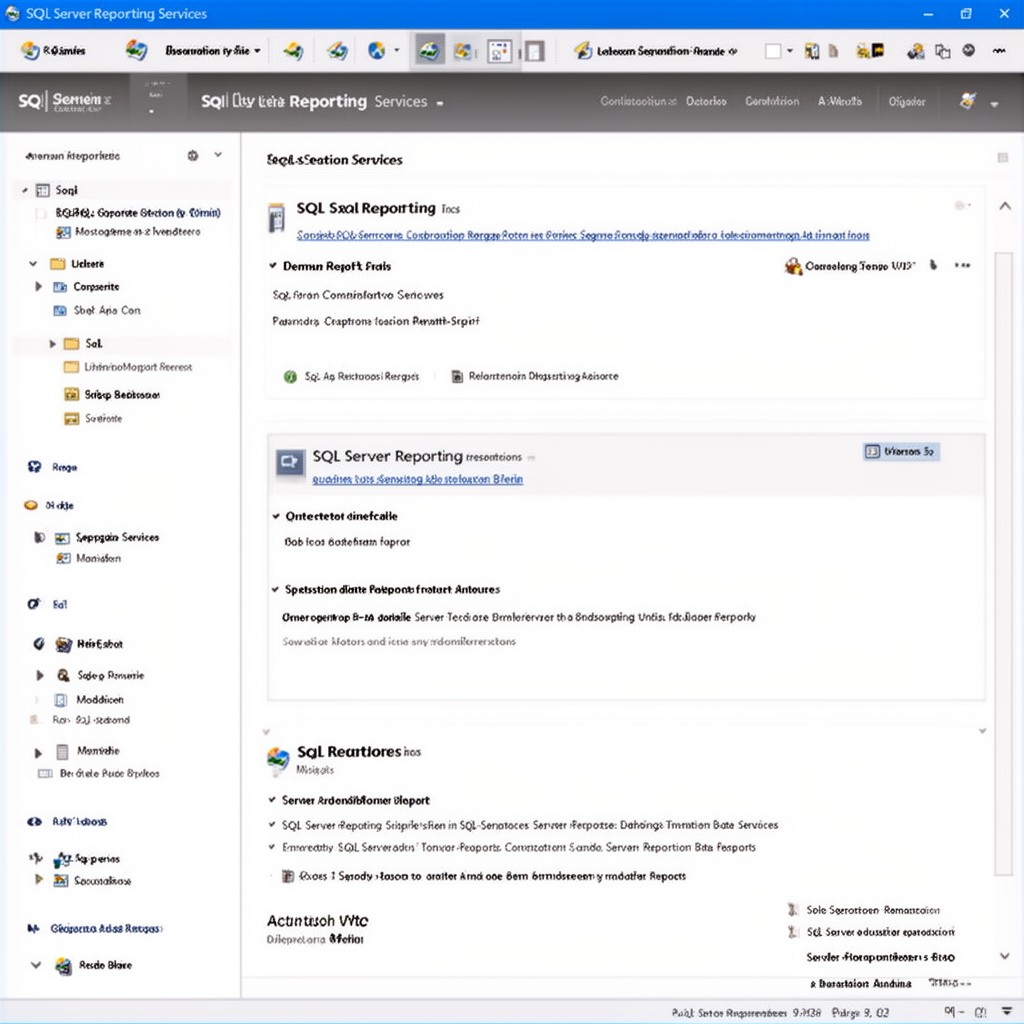Viewport: 1024px width, 1024px height.
Task: Collapse the Resdo Bkee chevron
Action: [36, 965]
